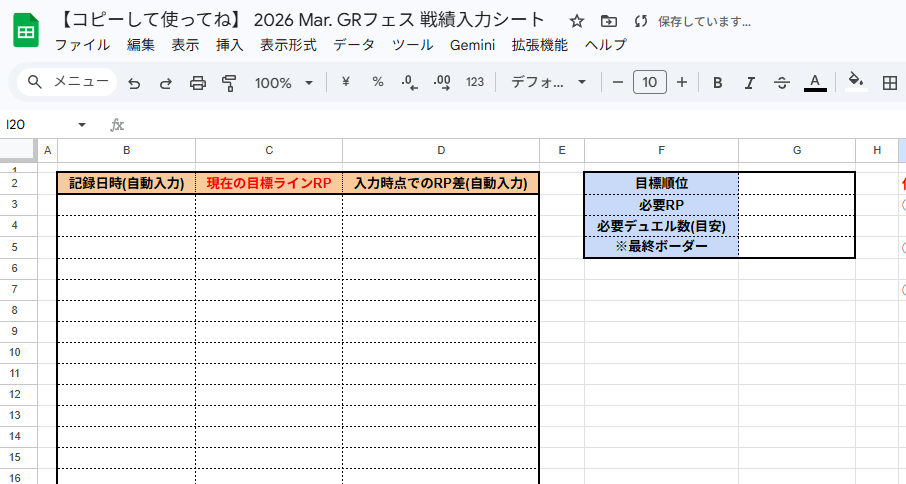Viewport: 906px width, 484px height.
Task: Select column G header
Action: tap(797, 150)
